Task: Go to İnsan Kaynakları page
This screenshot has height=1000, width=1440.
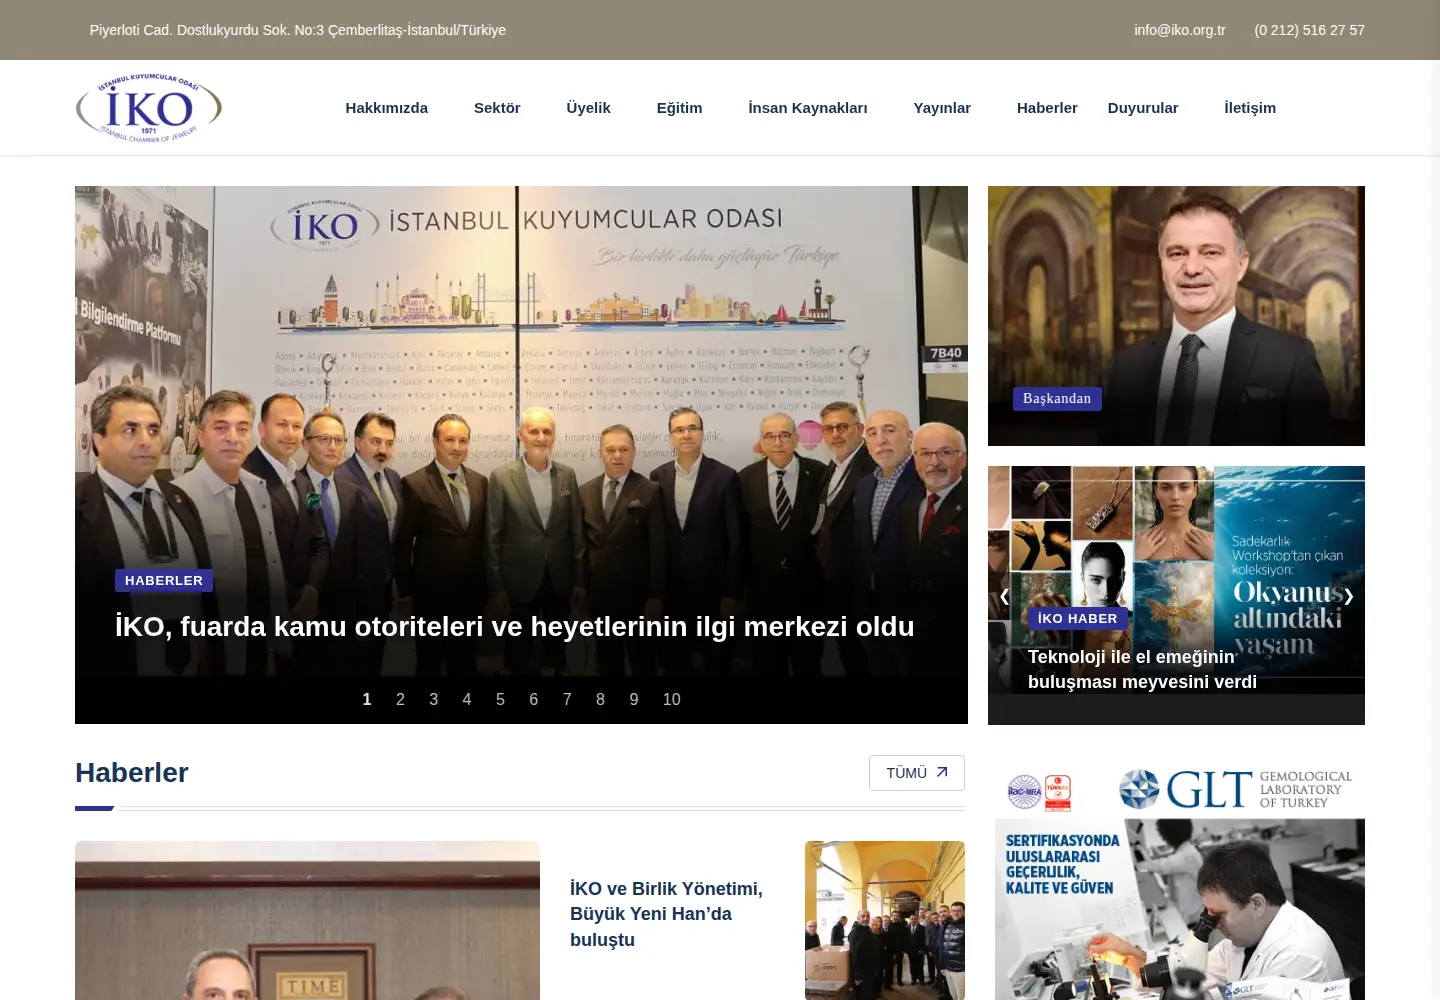Action: (808, 108)
